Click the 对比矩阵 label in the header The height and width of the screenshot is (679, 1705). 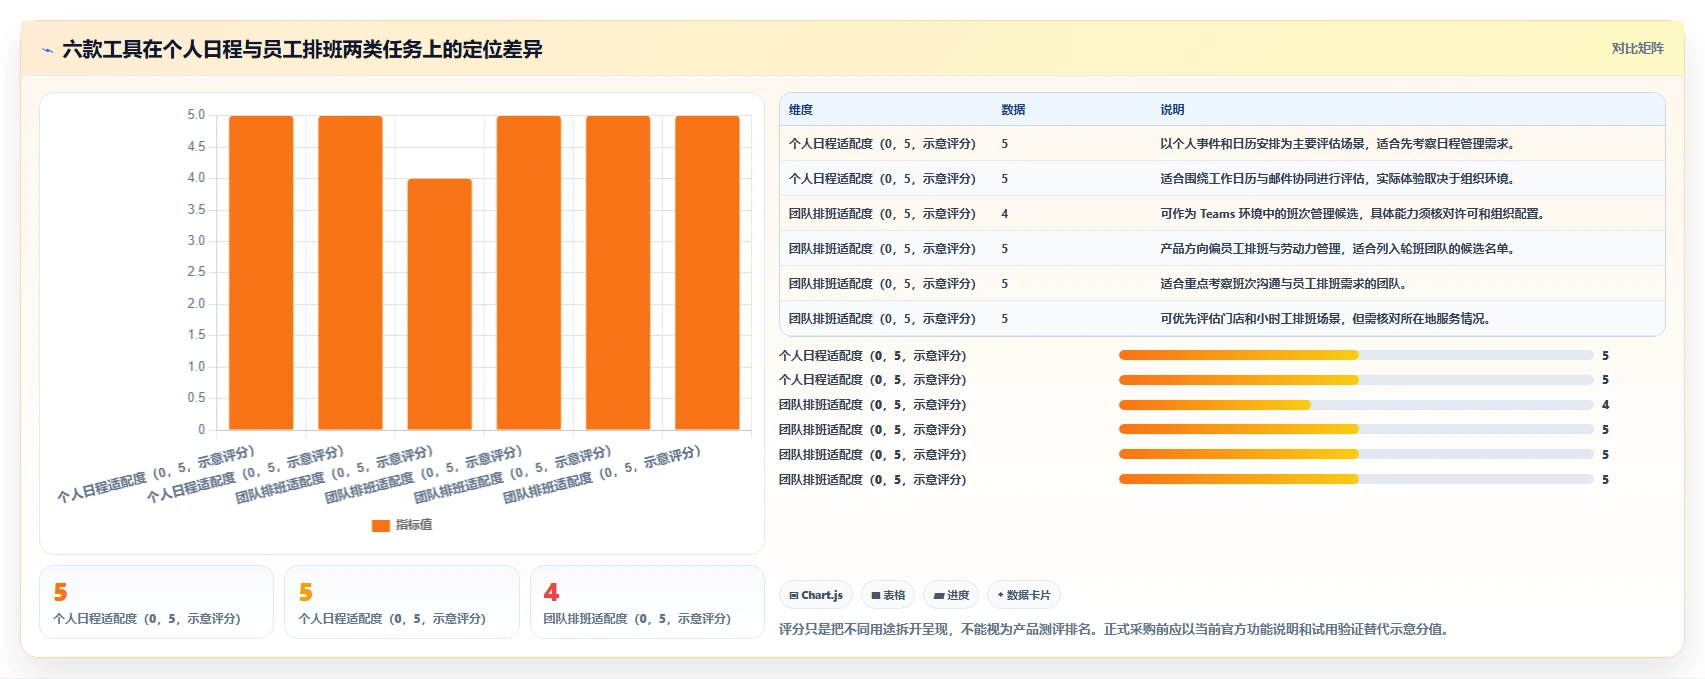(x=1637, y=48)
